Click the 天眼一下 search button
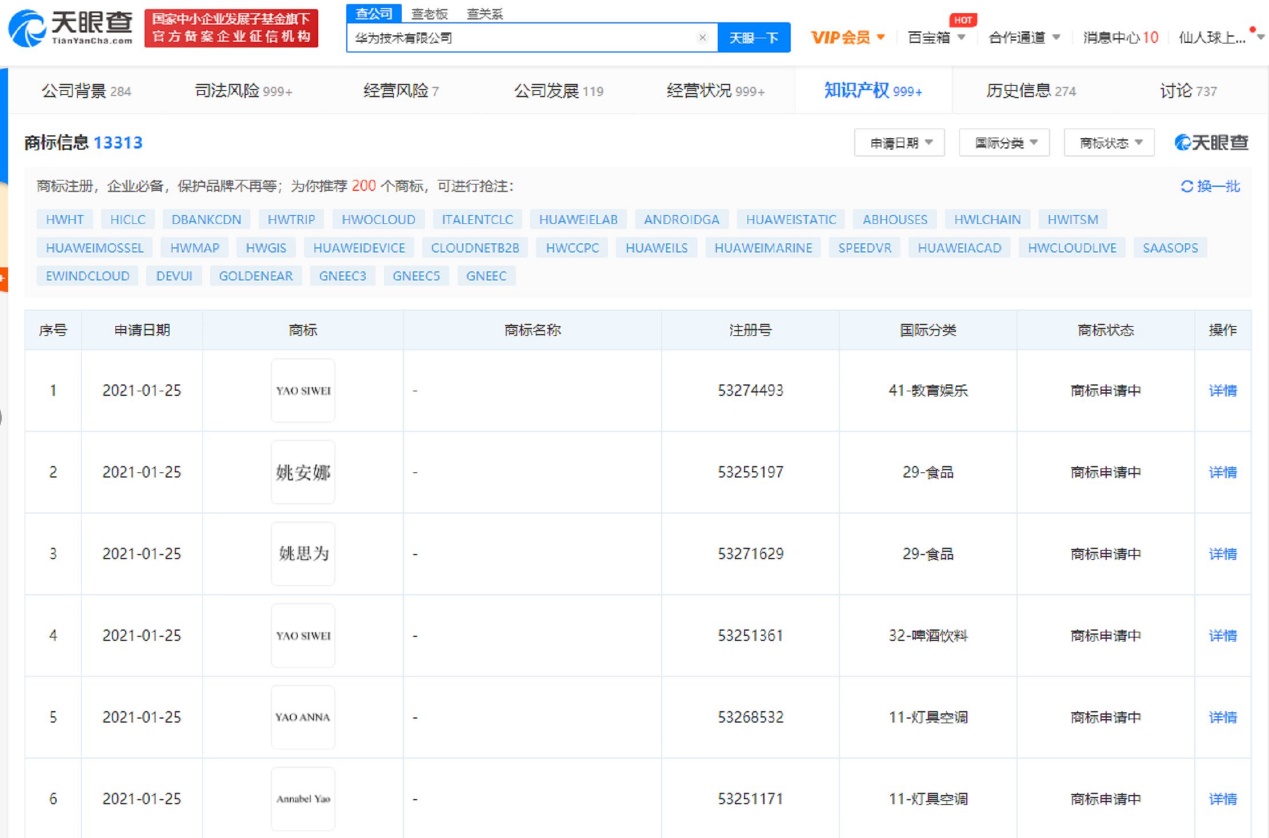The height and width of the screenshot is (838, 1269). pyautogui.click(x=753, y=38)
